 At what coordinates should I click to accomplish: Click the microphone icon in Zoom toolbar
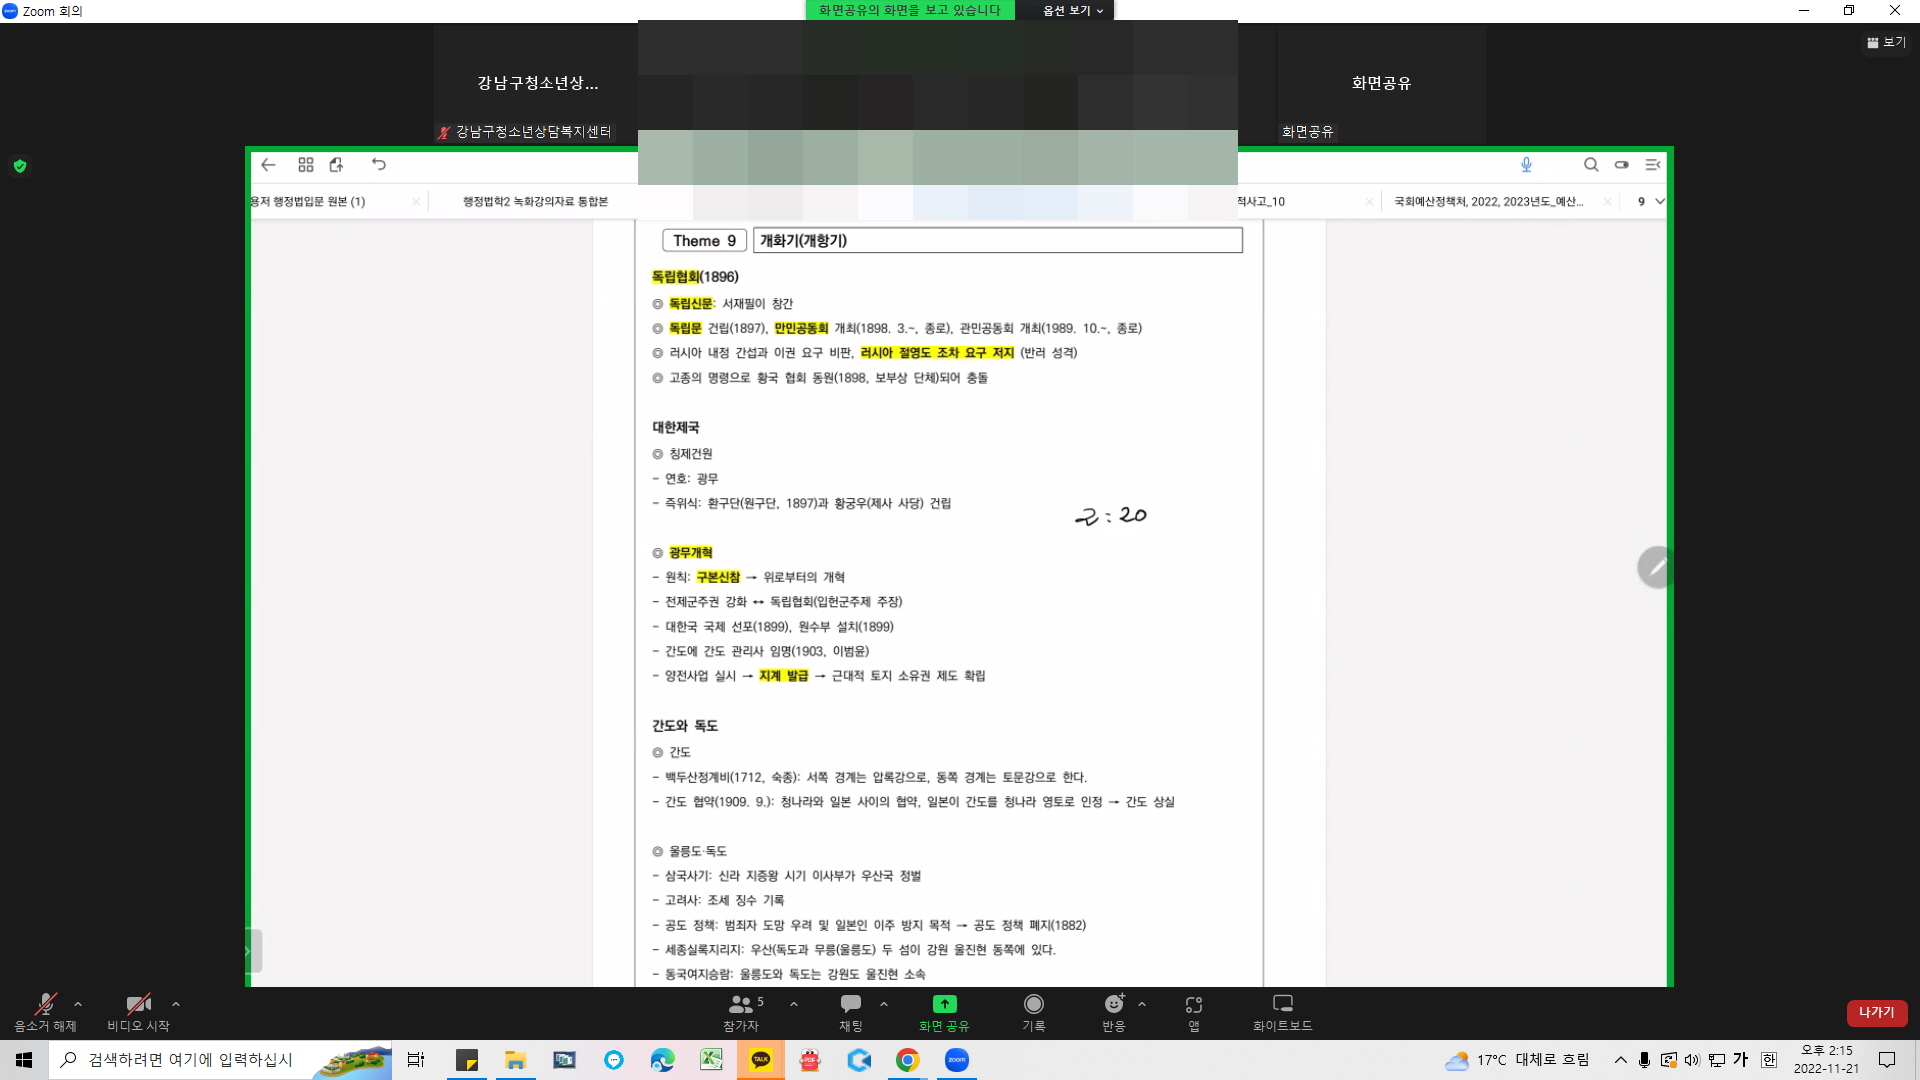coord(44,1004)
